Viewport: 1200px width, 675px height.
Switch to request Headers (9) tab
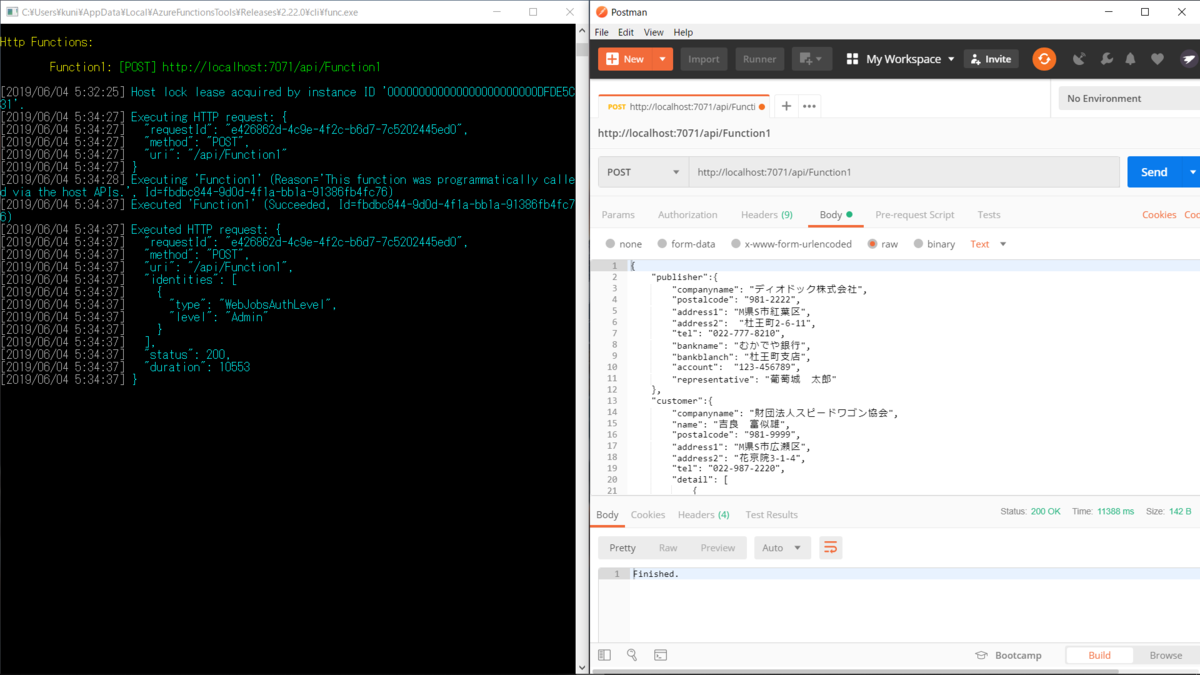tap(767, 215)
